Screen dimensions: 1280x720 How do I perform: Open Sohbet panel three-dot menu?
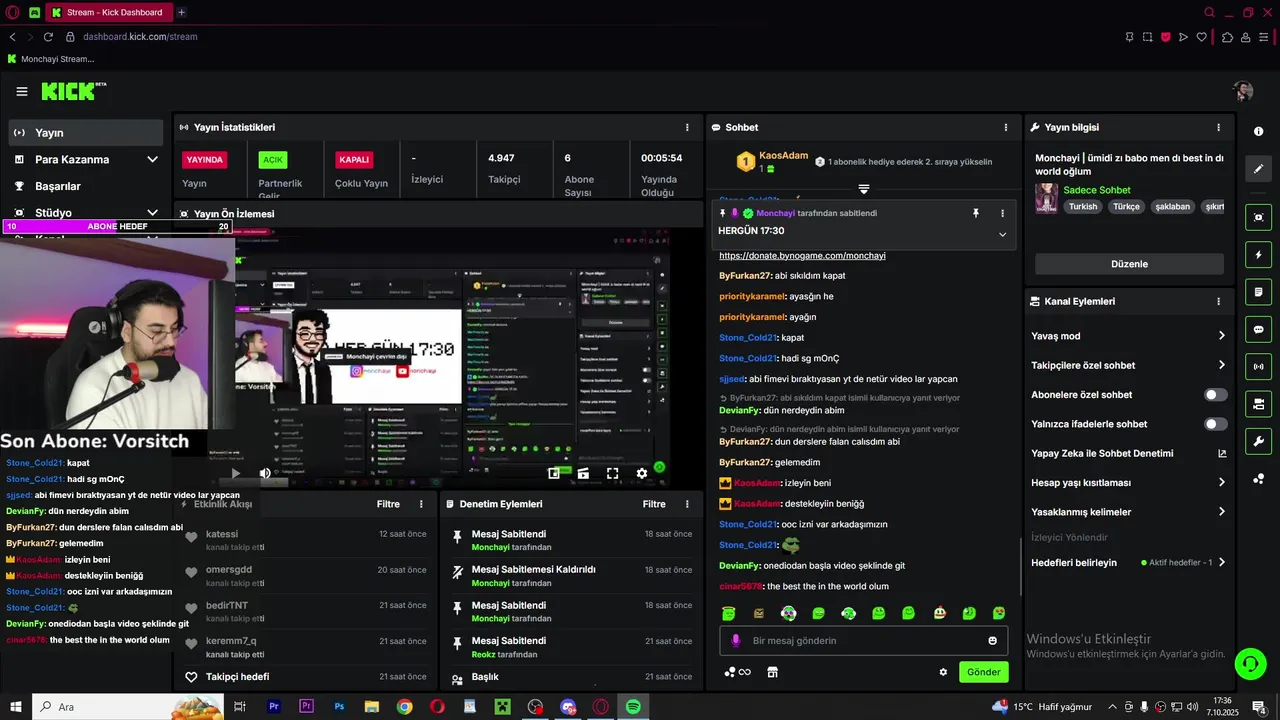click(1006, 127)
